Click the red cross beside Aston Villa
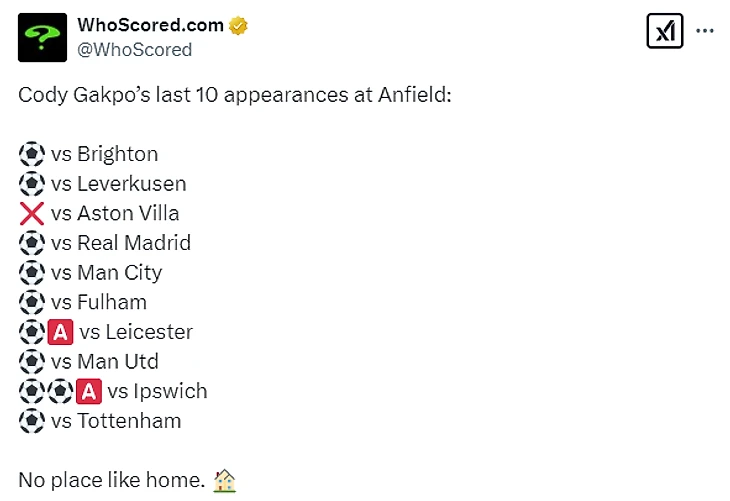This screenshot has width=730, height=501. pyautogui.click(x=32, y=213)
